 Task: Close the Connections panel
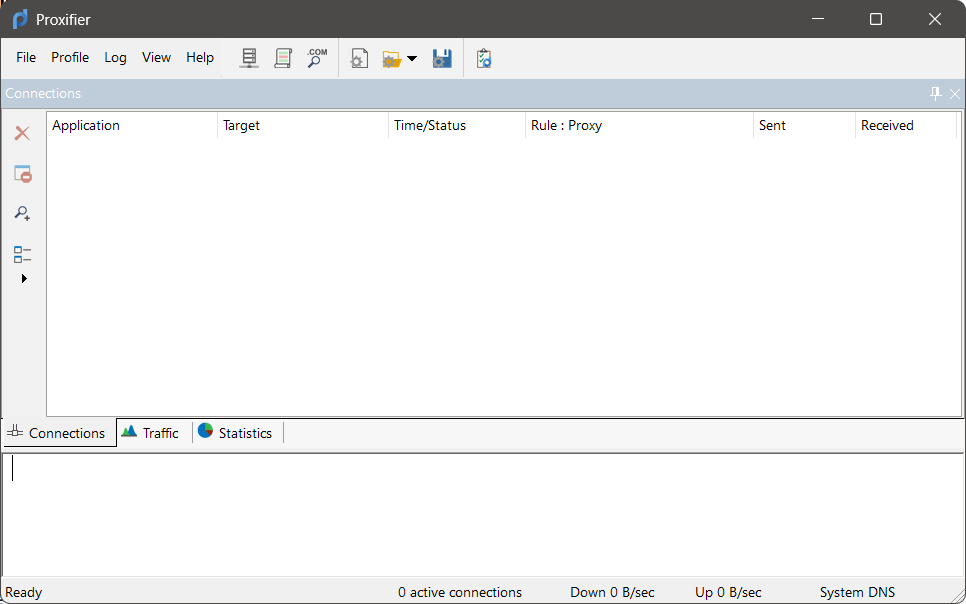(955, 94)
